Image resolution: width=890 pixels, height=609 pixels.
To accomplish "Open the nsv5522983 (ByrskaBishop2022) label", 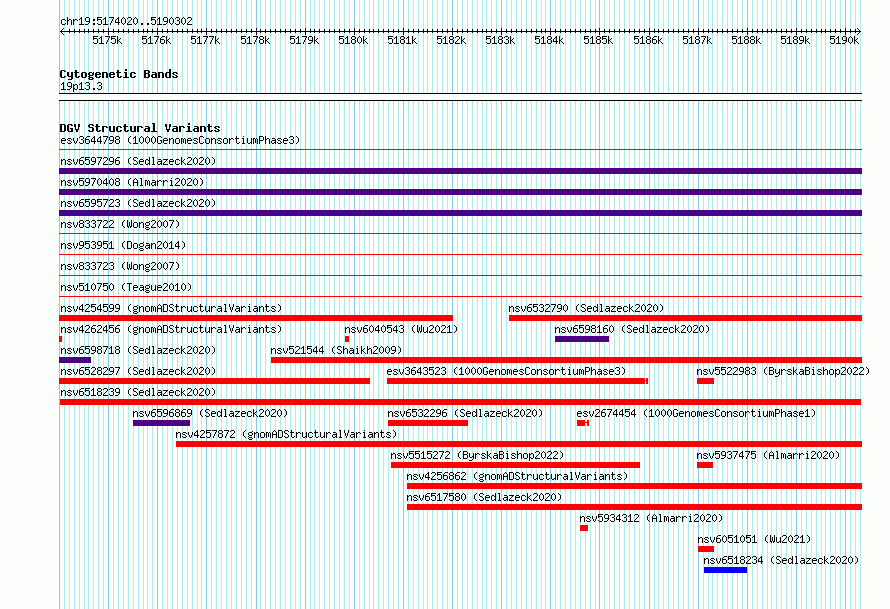I will pos(783,371).
